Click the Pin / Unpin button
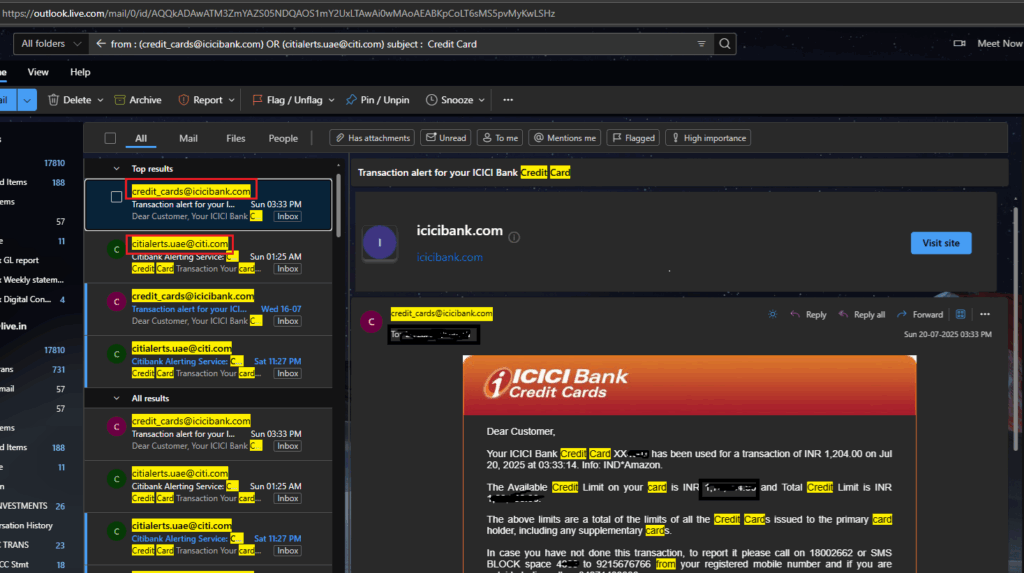Image resolution: width=1024 pixels, height=573 pixels. pos(377,100)
